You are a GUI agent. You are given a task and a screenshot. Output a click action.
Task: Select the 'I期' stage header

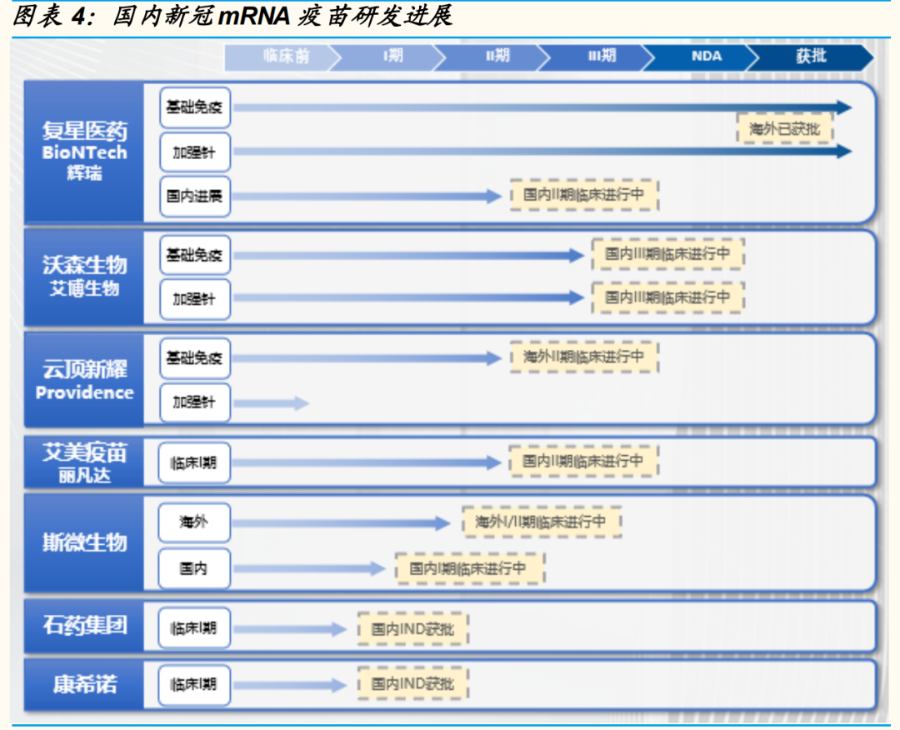387,57
